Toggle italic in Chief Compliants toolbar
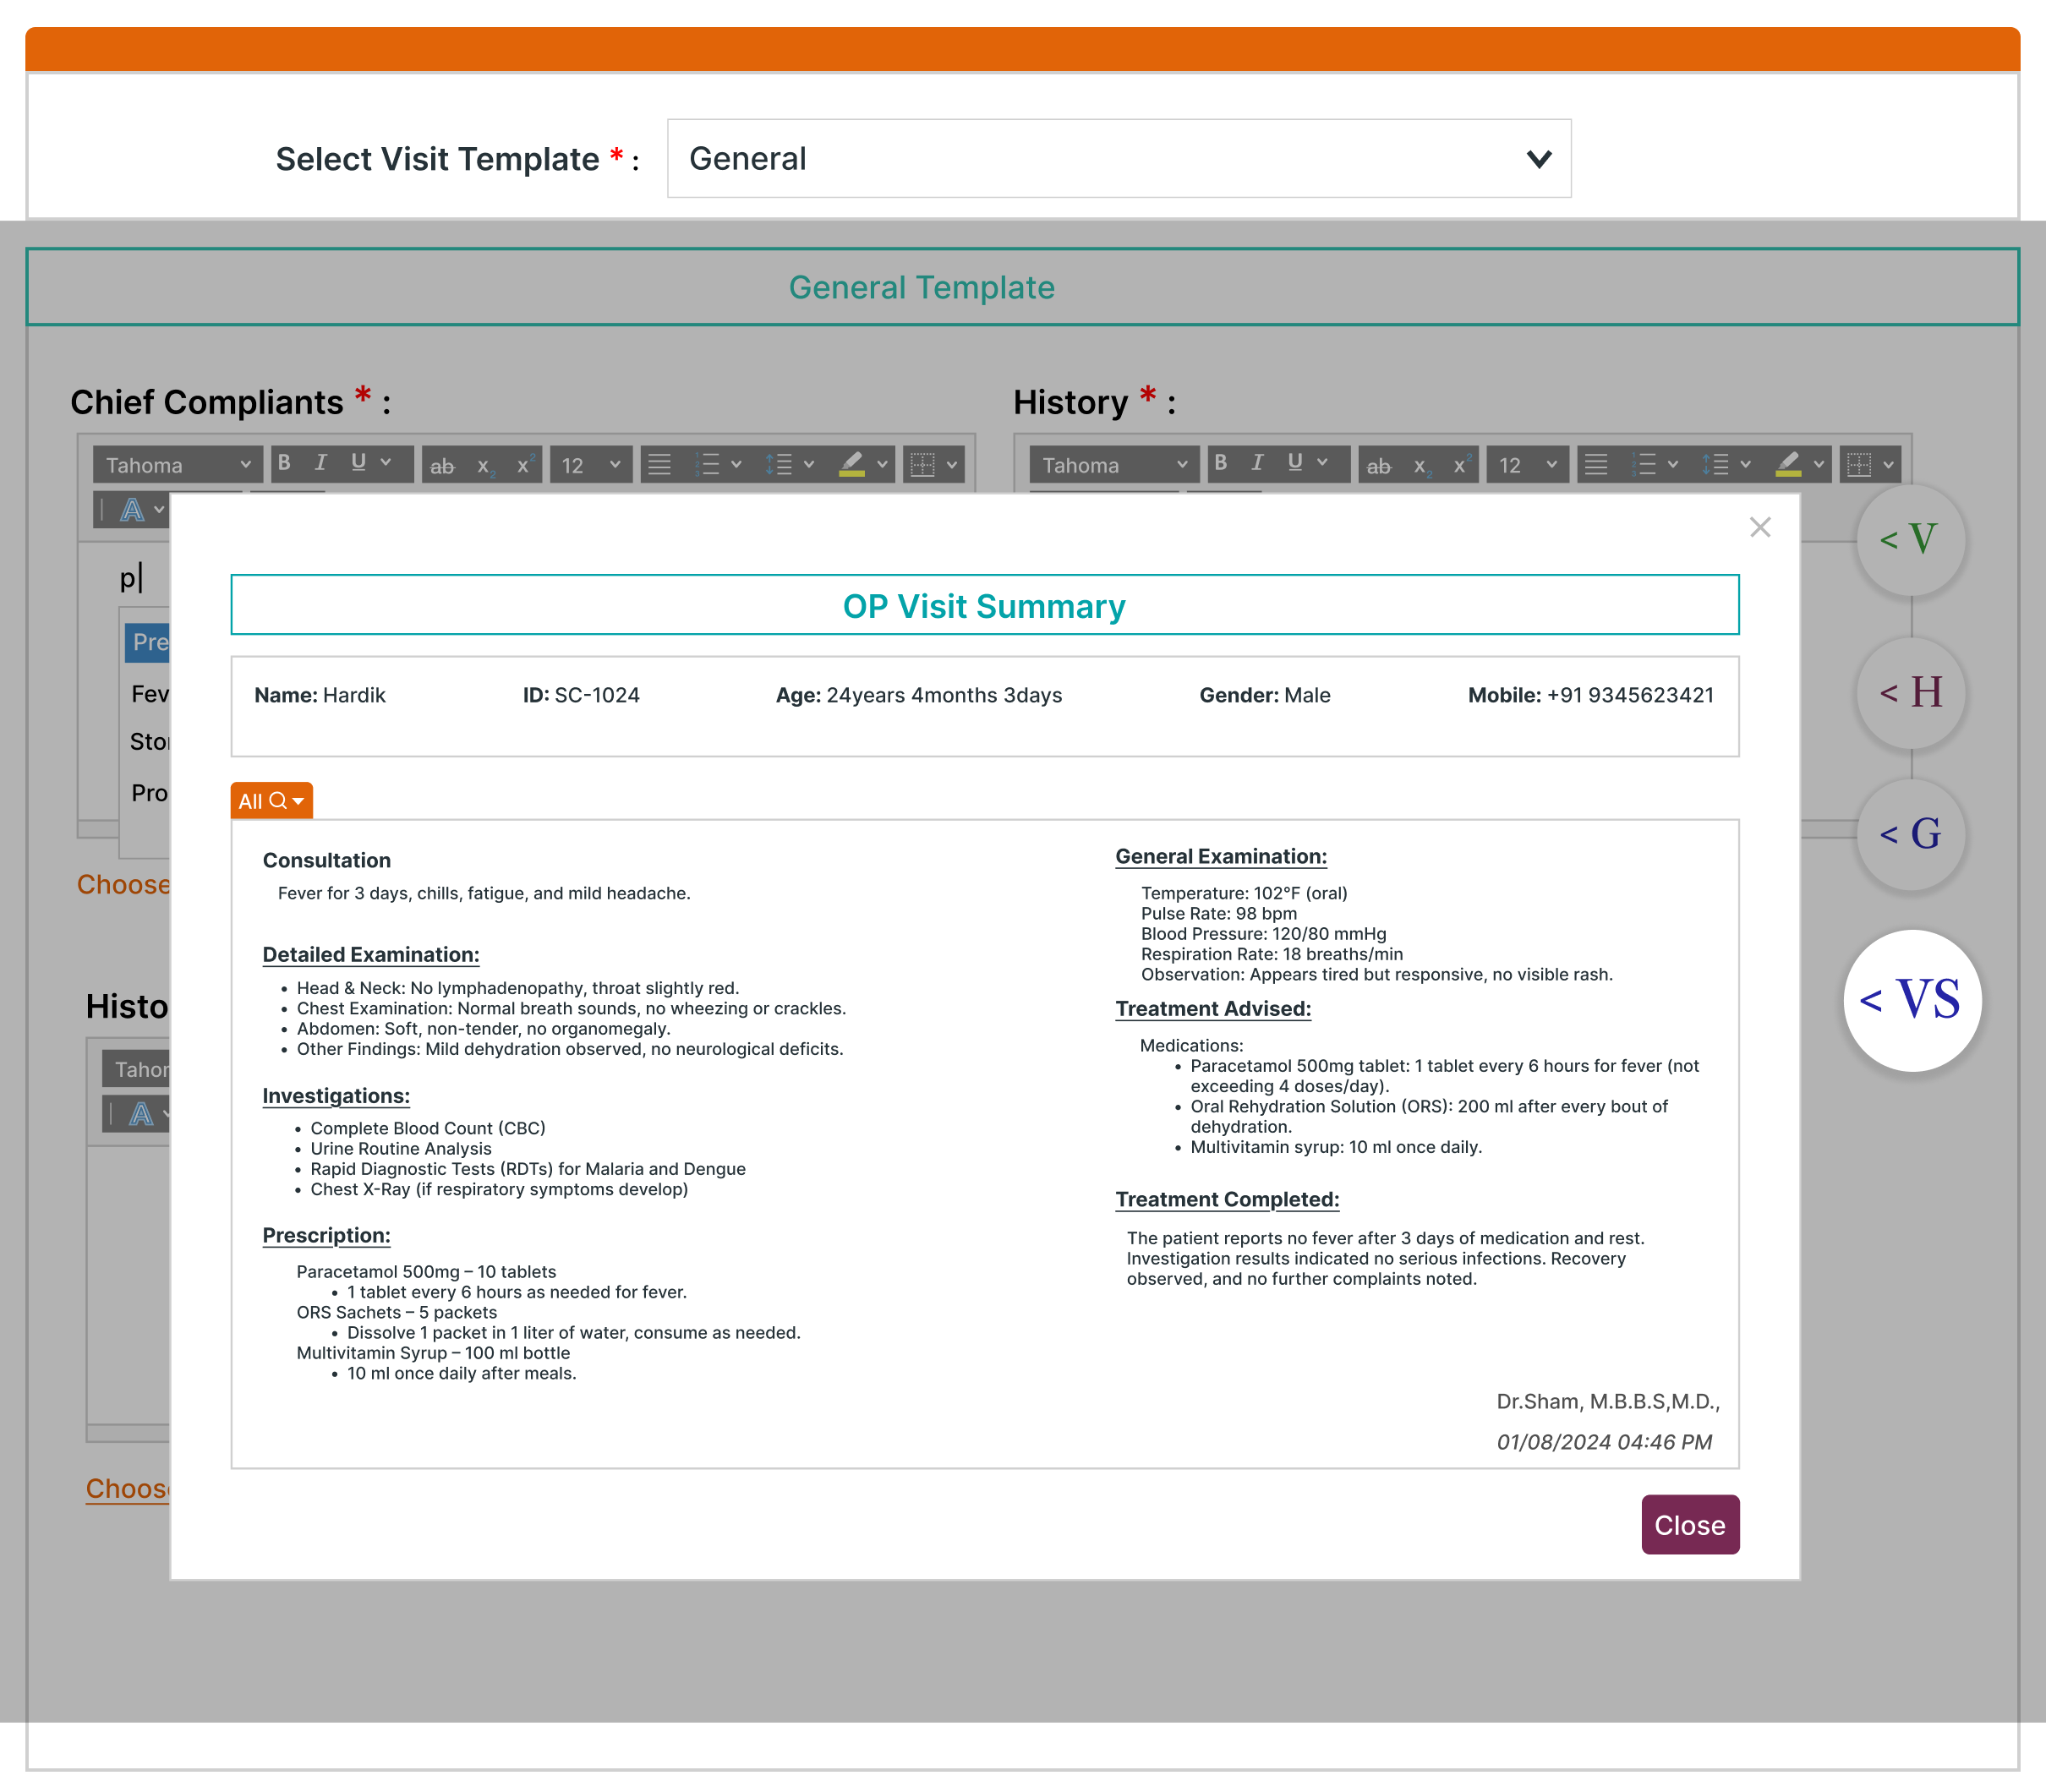The image size is (2046, 1792). tap(321, 463)
